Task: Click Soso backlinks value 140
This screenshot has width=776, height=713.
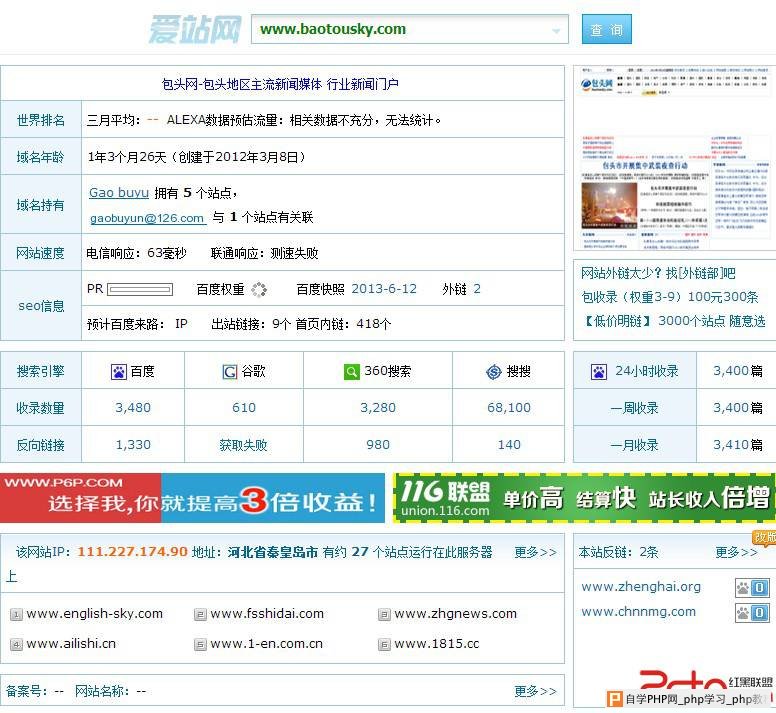Action: tap(509, 445)
